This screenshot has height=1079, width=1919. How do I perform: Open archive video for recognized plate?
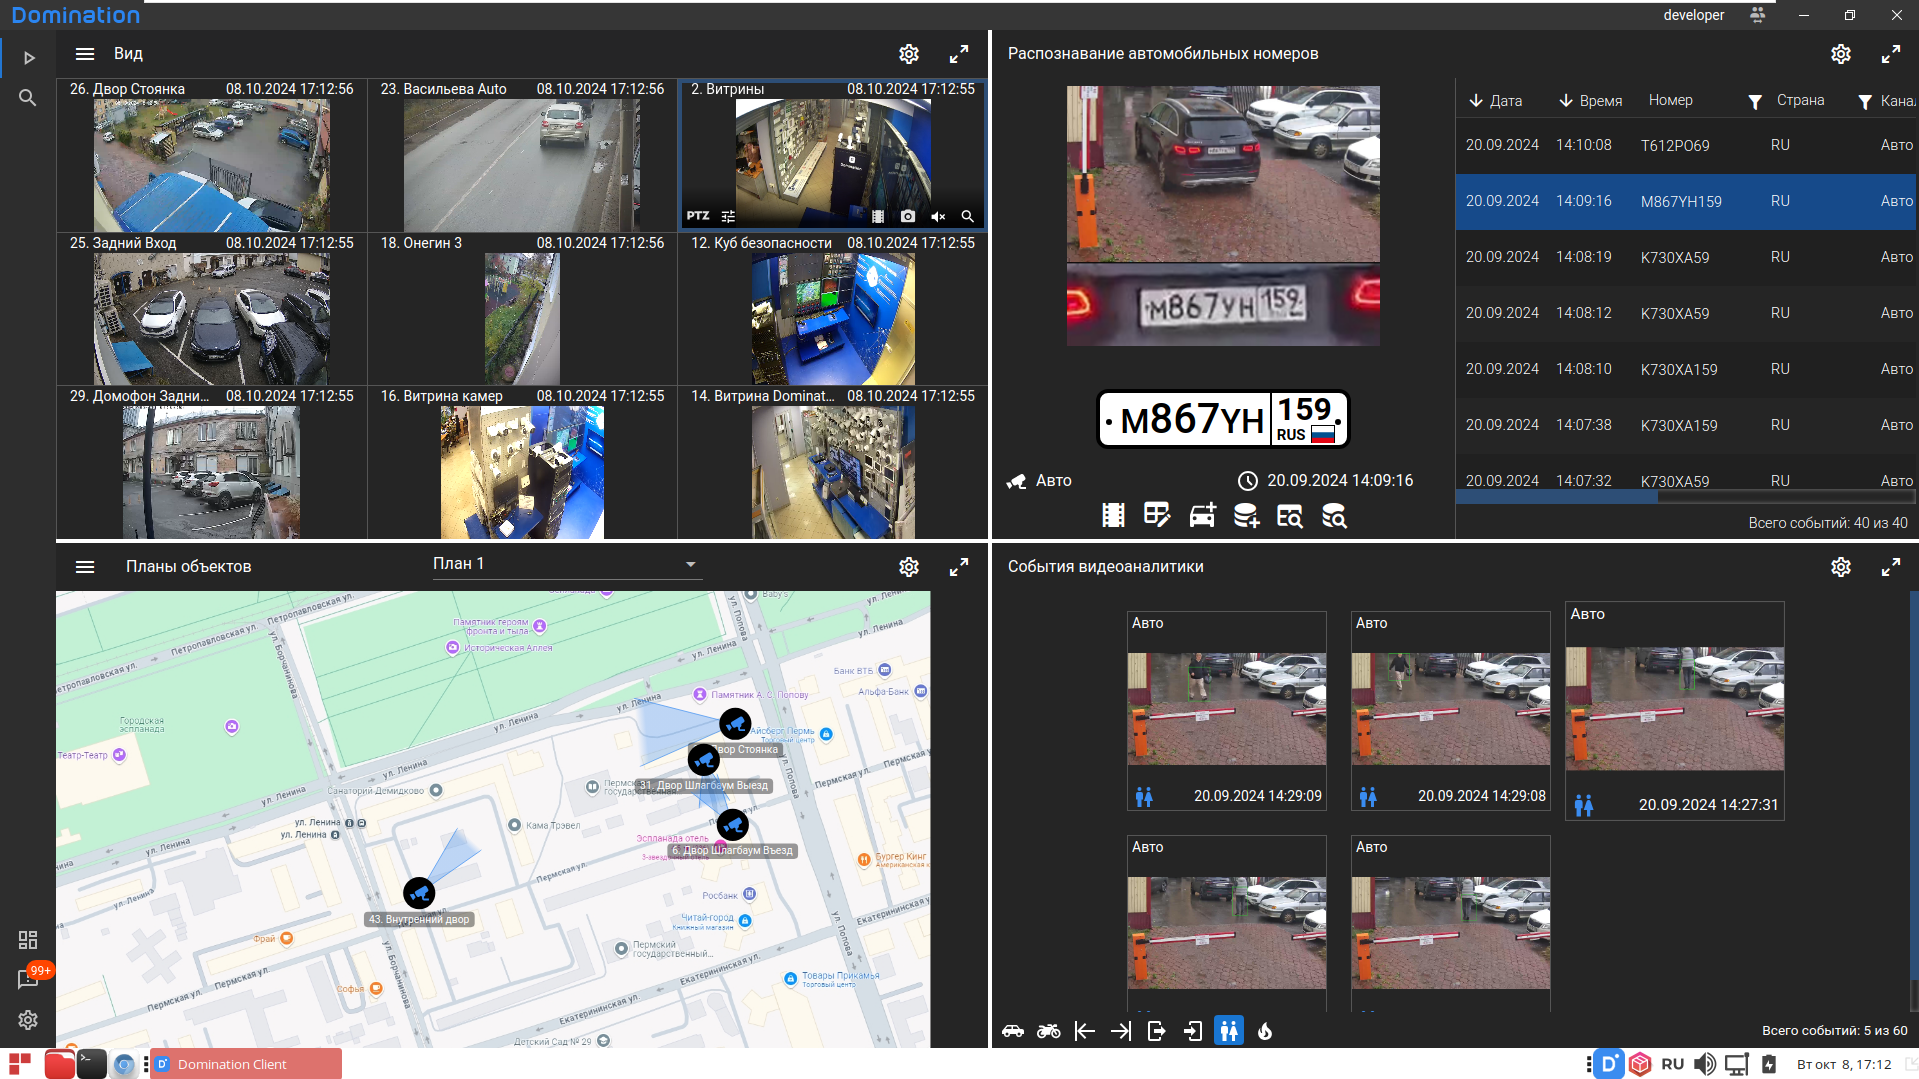pos(1113,515)
